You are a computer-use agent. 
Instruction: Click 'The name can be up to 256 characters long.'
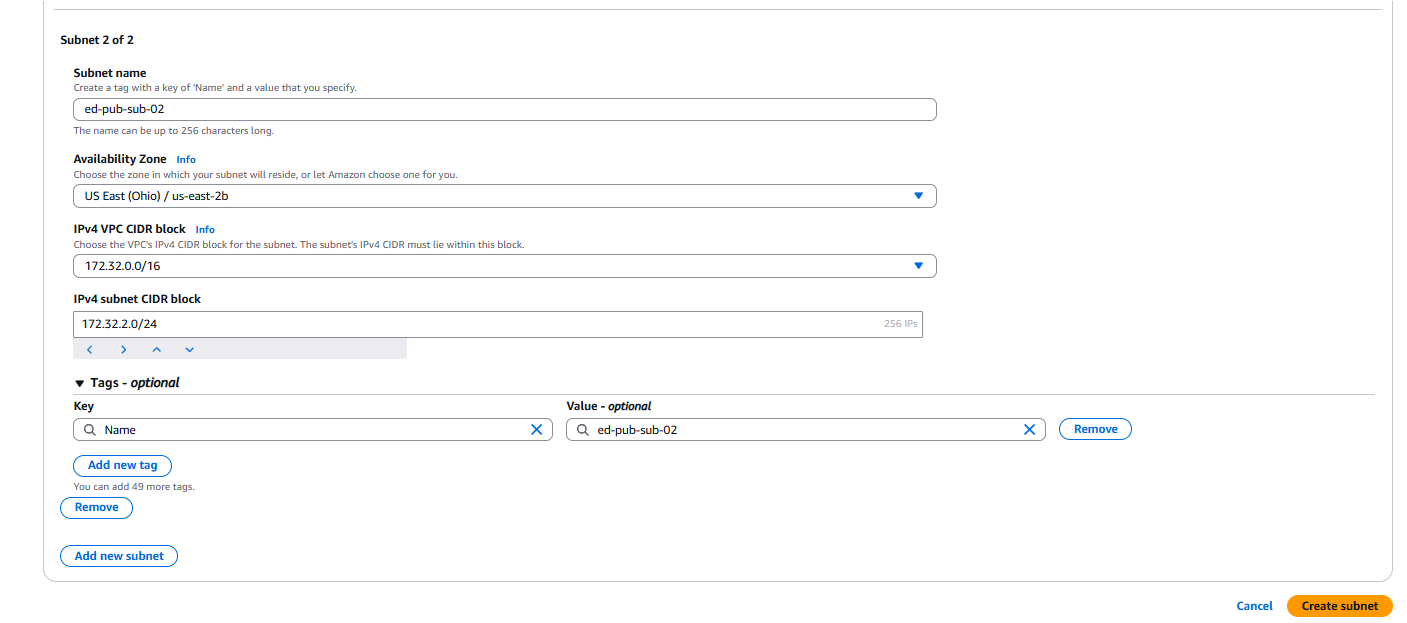pyautogui.click(x=173, y=131)
